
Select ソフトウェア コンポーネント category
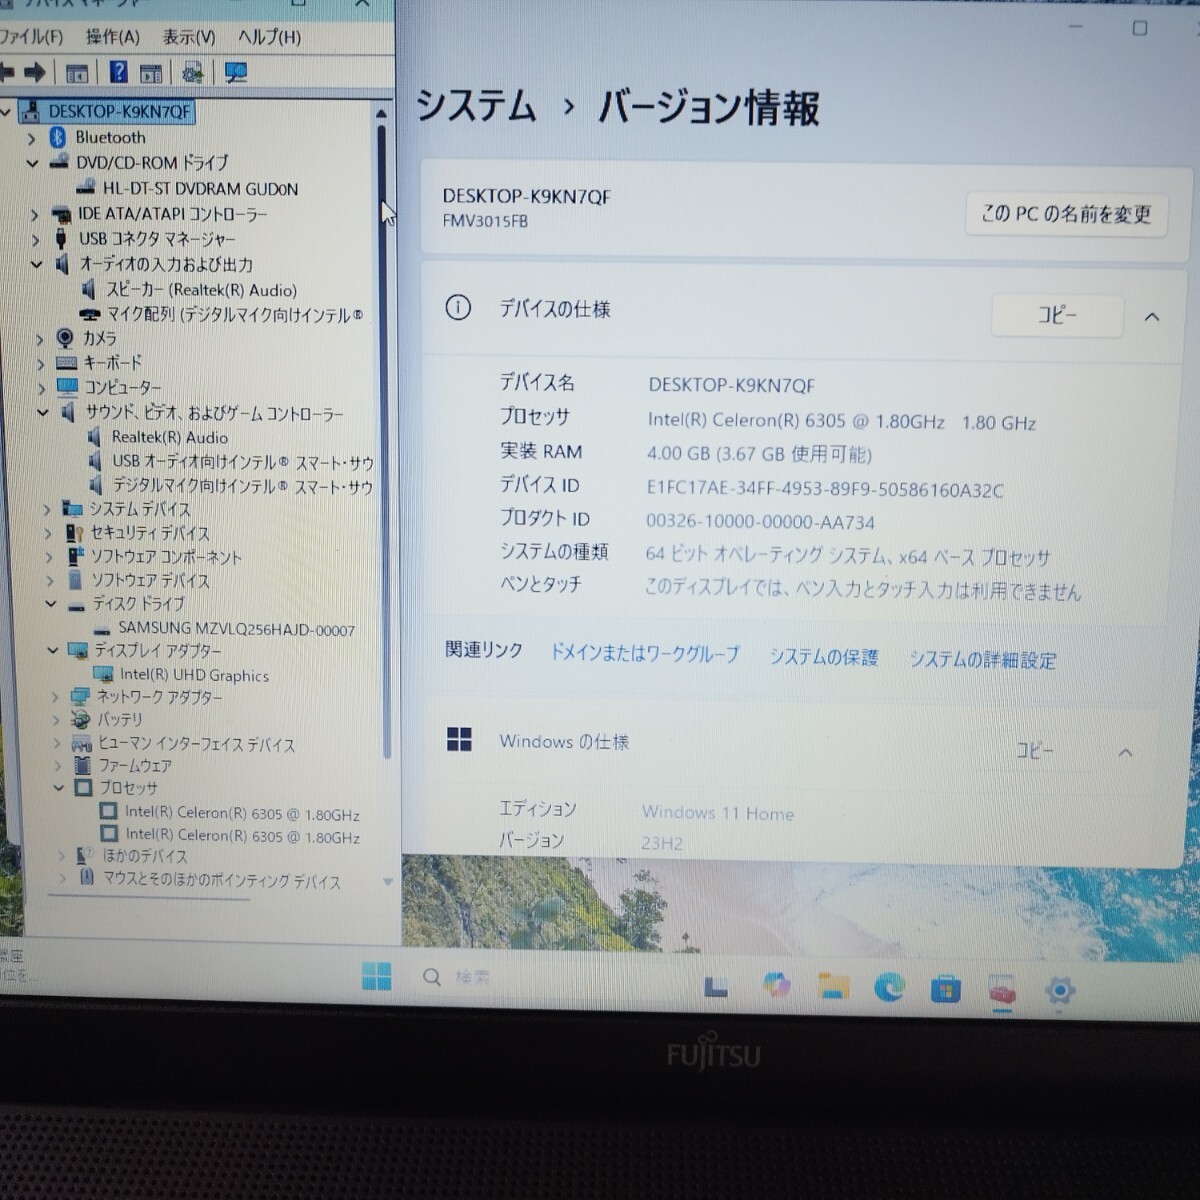click(x=166, y=557)
